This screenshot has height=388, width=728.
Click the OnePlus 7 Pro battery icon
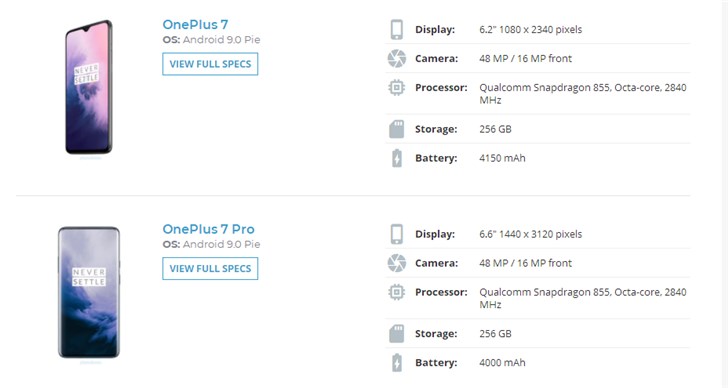click(x=396, y=362)
